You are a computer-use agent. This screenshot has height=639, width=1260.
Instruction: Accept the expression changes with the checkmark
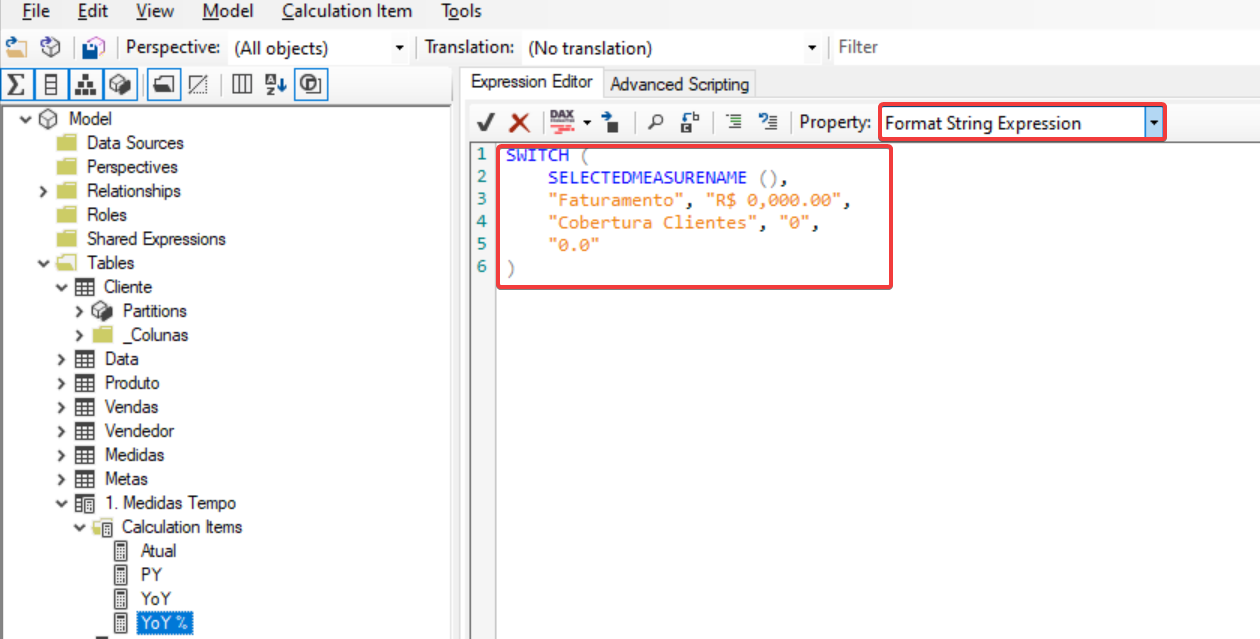click(485, 121)
